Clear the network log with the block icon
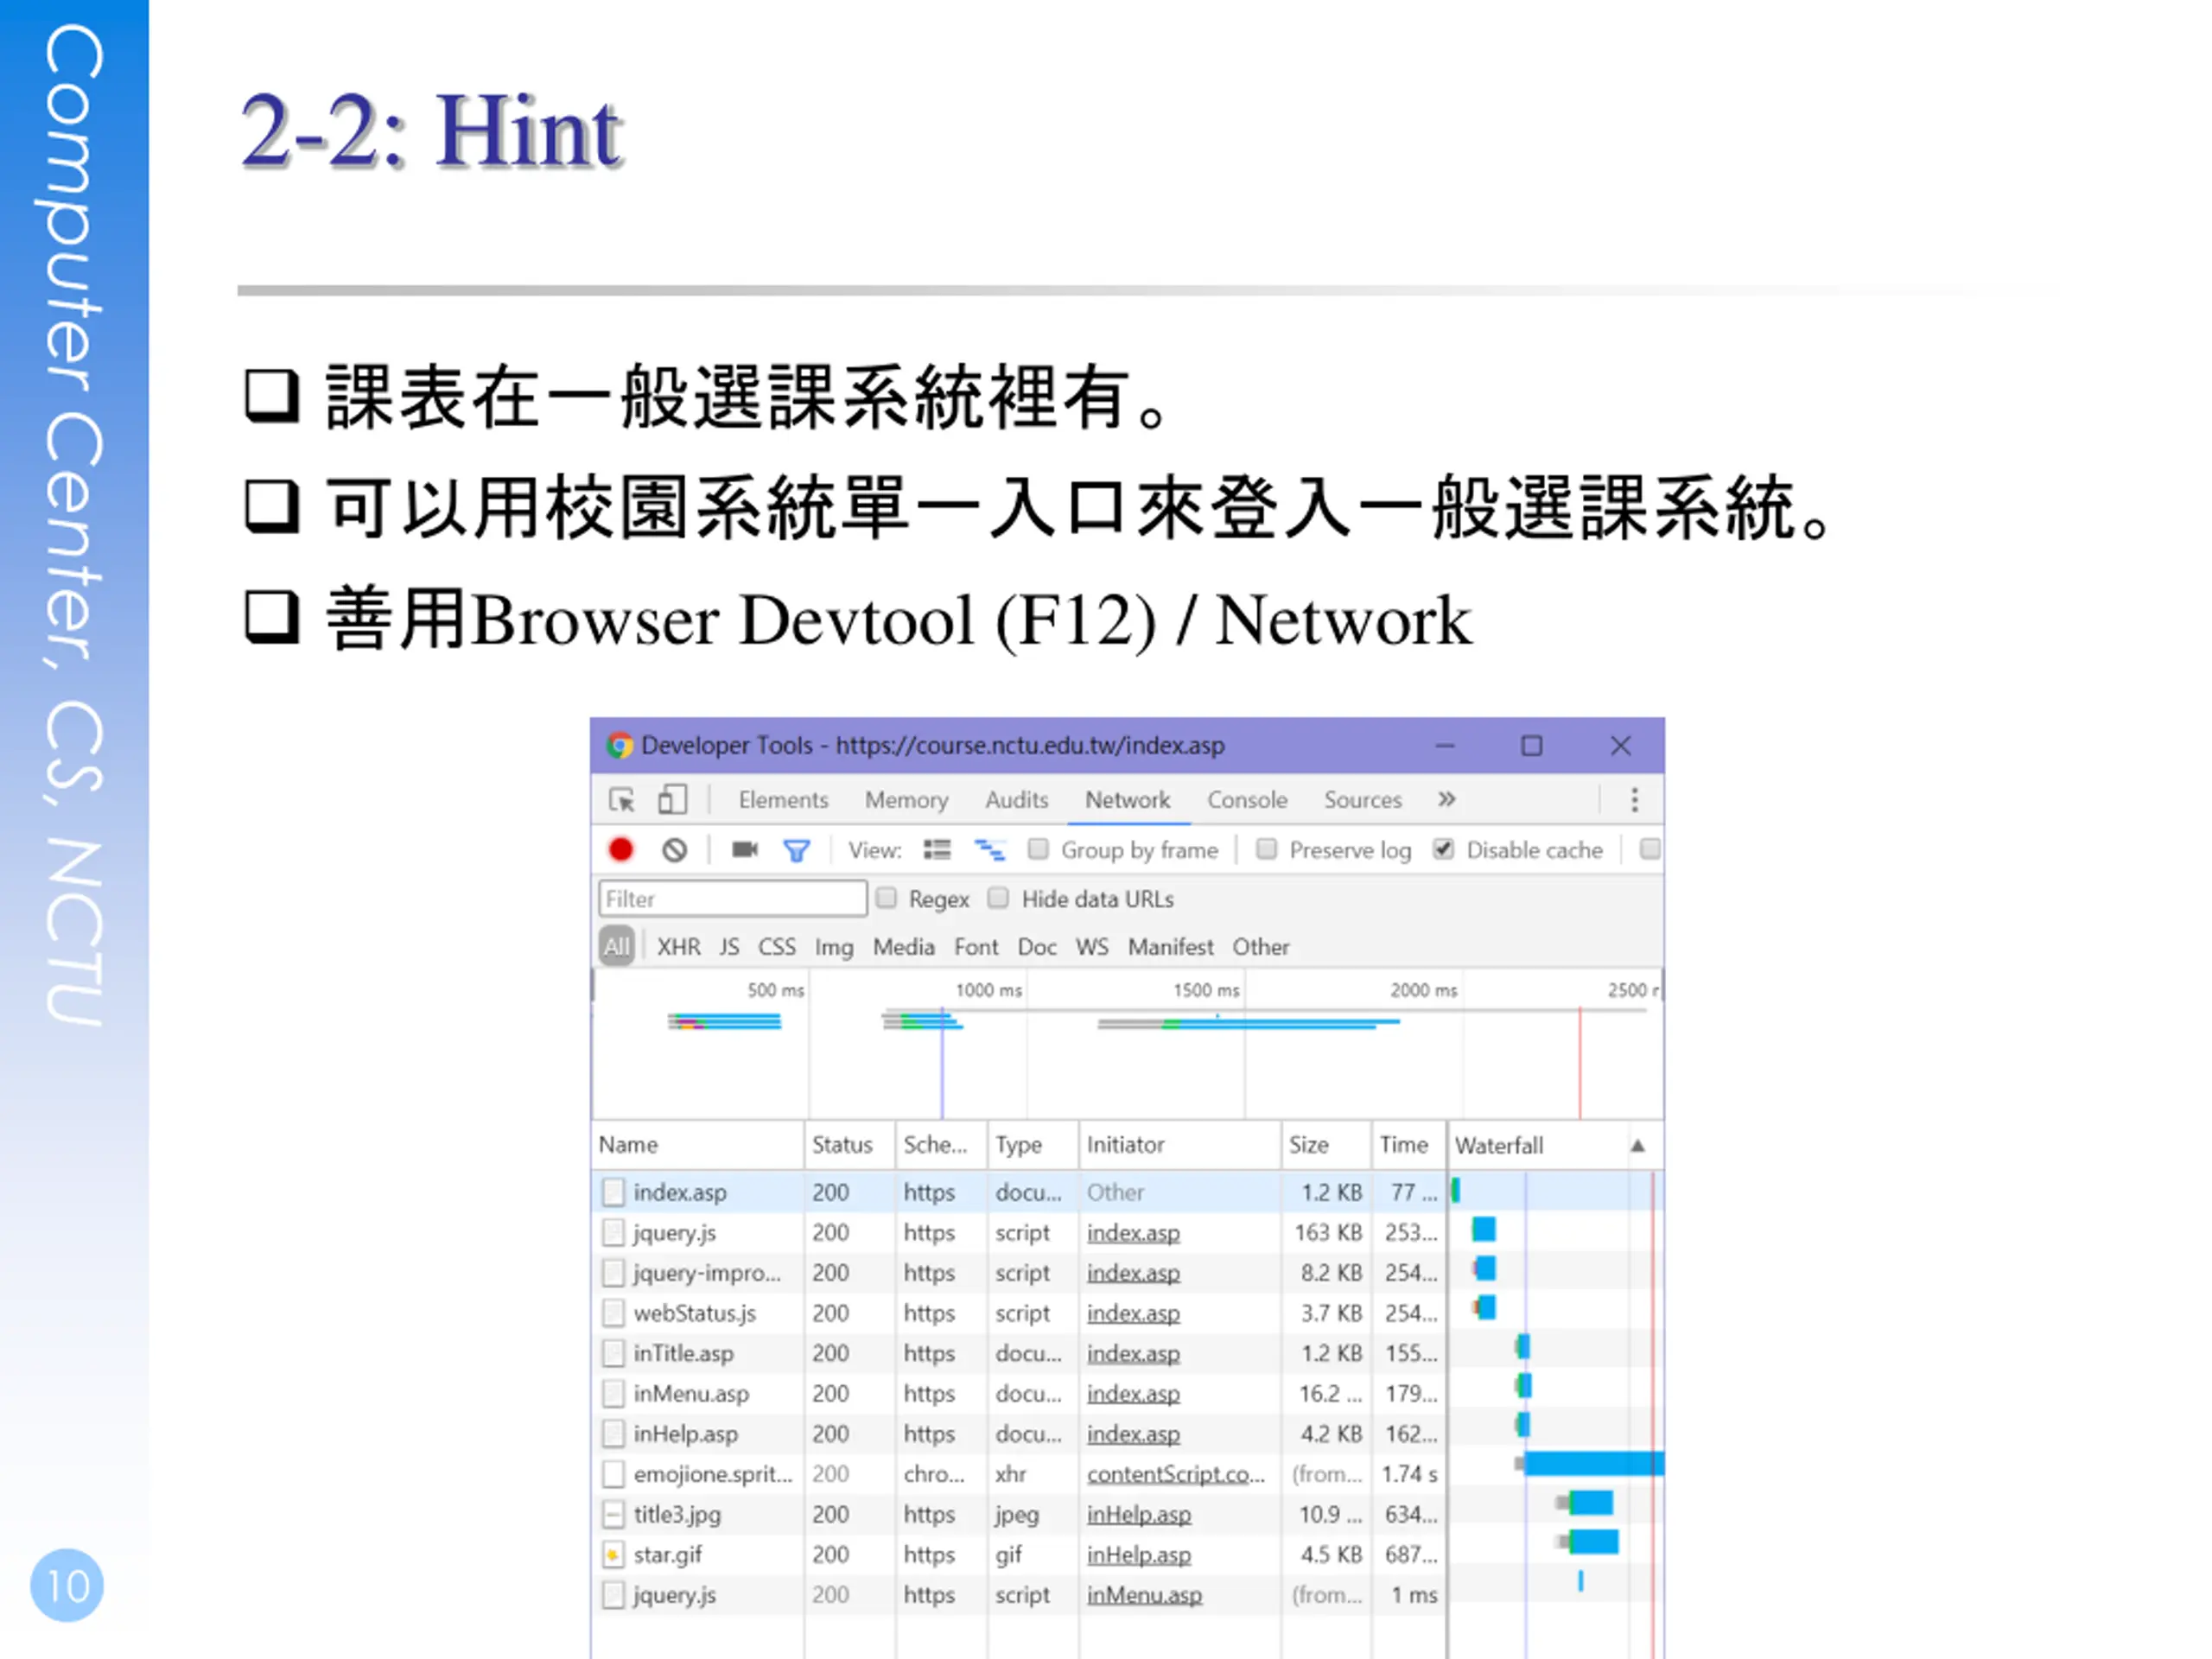 pyautogui.click(x=675, y=850)
